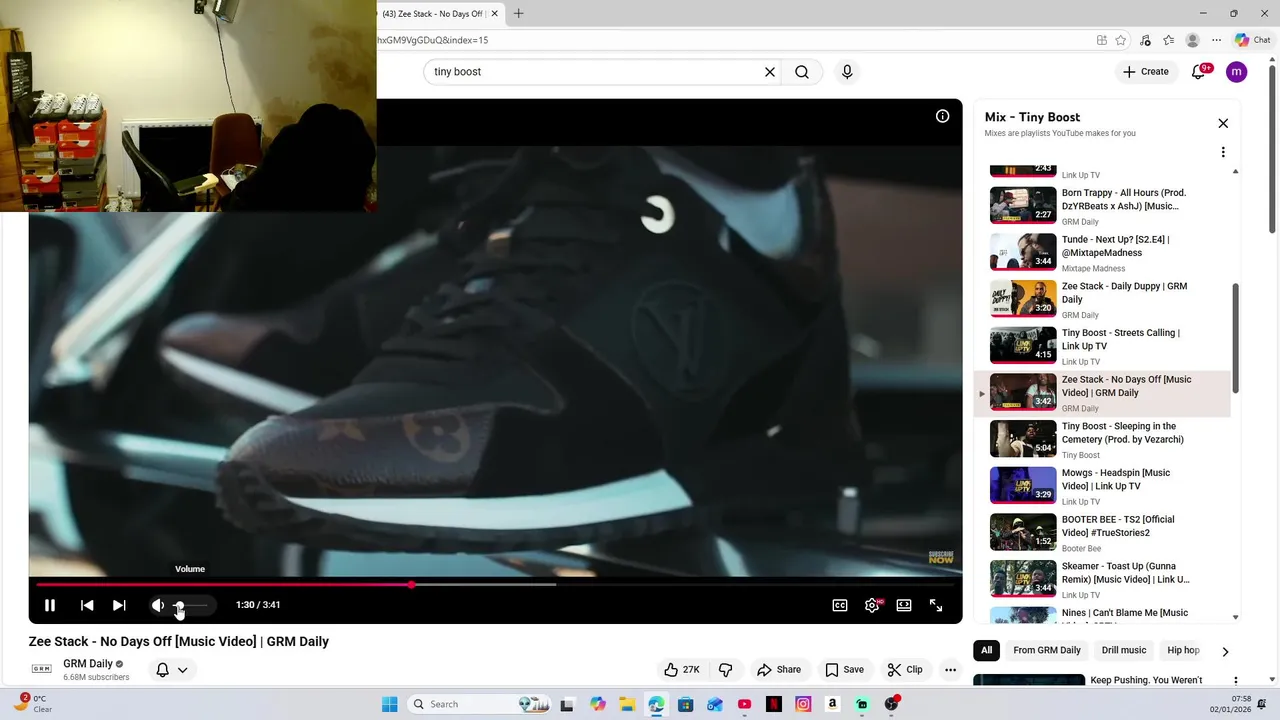Open the GRM Daily channel avatar
The width and height of the screenshot is (1280, 720).
click(41, 669)
